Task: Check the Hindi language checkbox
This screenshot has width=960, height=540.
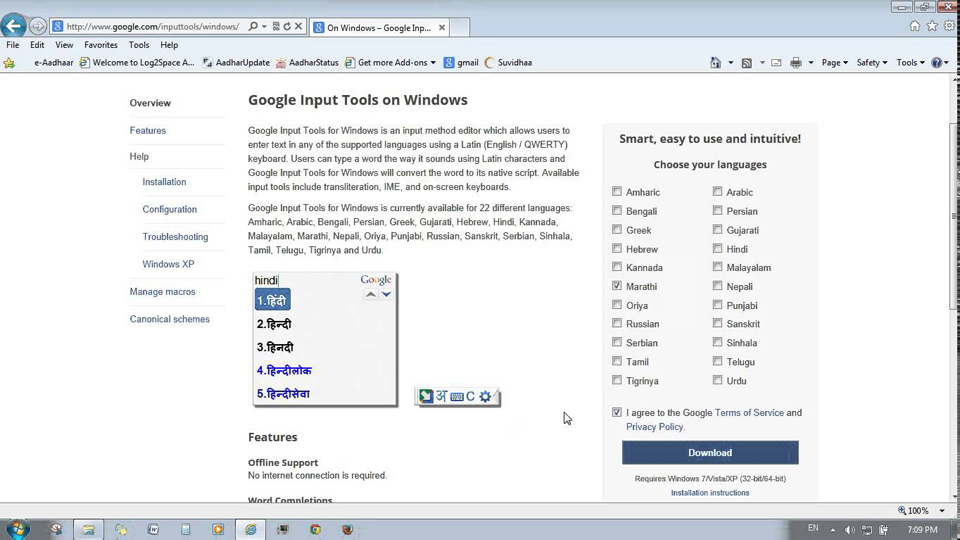Action: (x=717, y=249)
